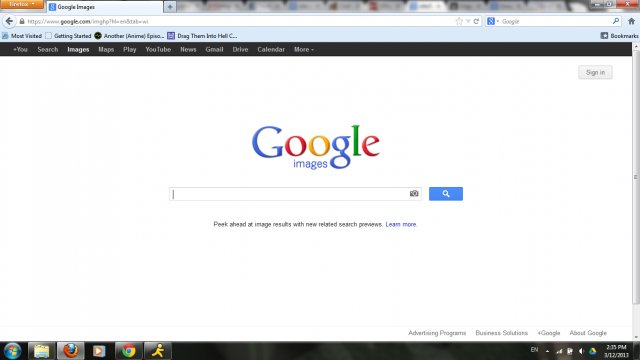Open Calendar from the Google bar
Image resolution: width=640 pixels, height=360 pixels.
(x=271, y=49)
